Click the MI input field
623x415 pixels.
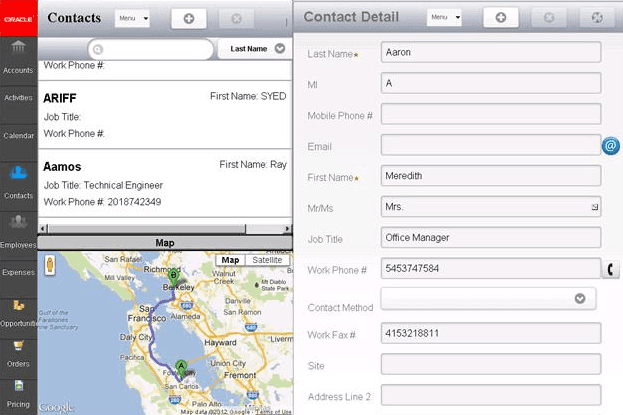[x=491, y=83]
